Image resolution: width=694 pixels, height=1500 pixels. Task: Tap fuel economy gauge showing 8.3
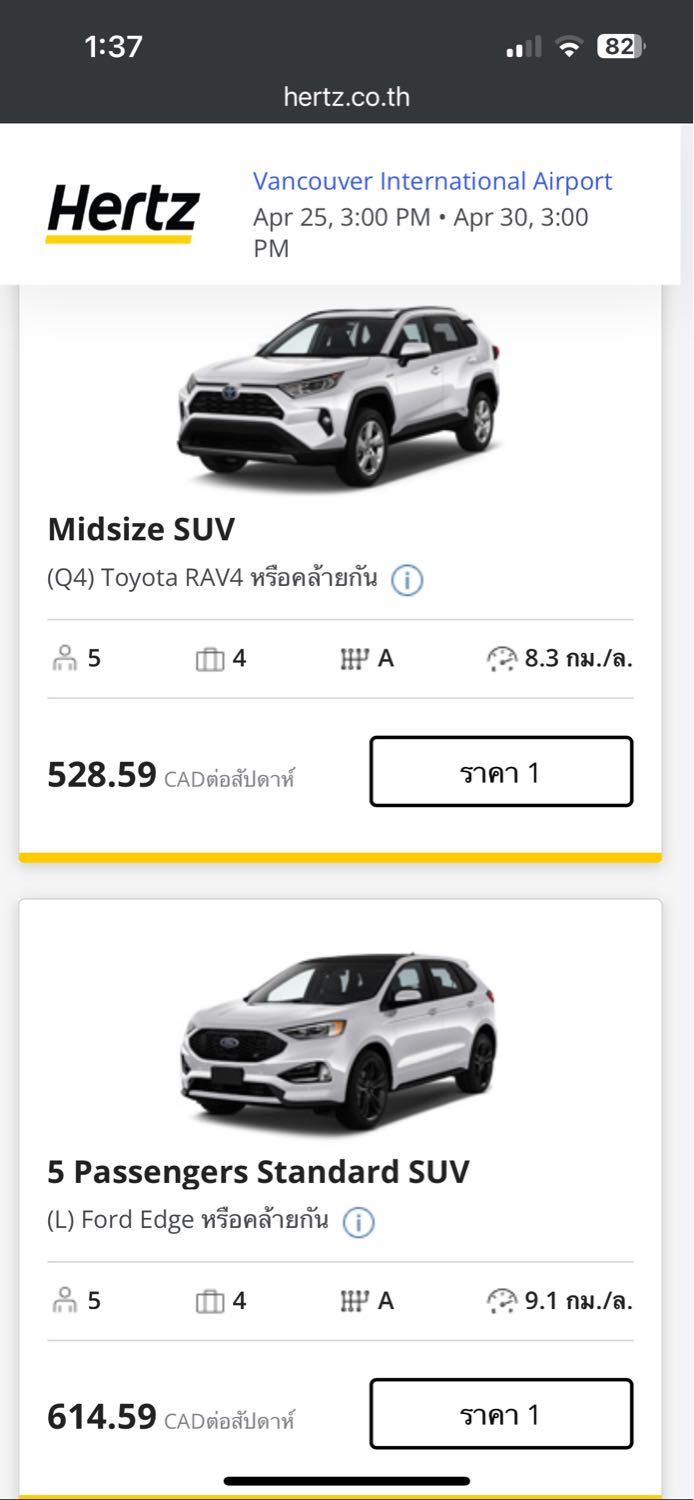point(501,659)
